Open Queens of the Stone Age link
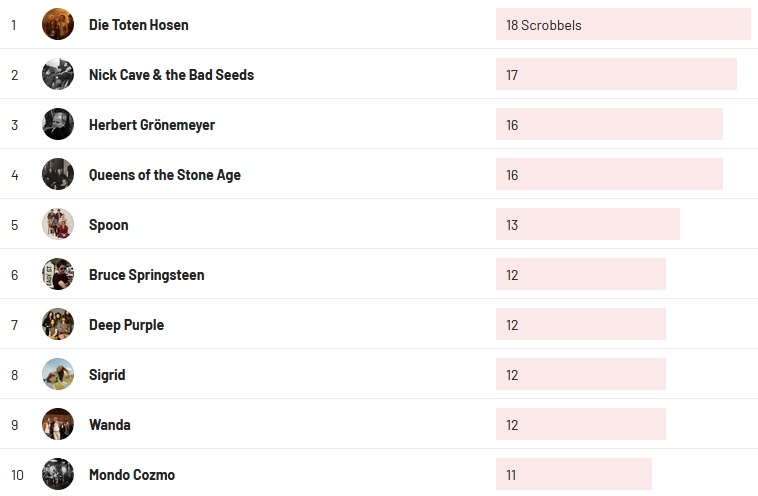The image size is (758, 496). click(x=164, y=175)
